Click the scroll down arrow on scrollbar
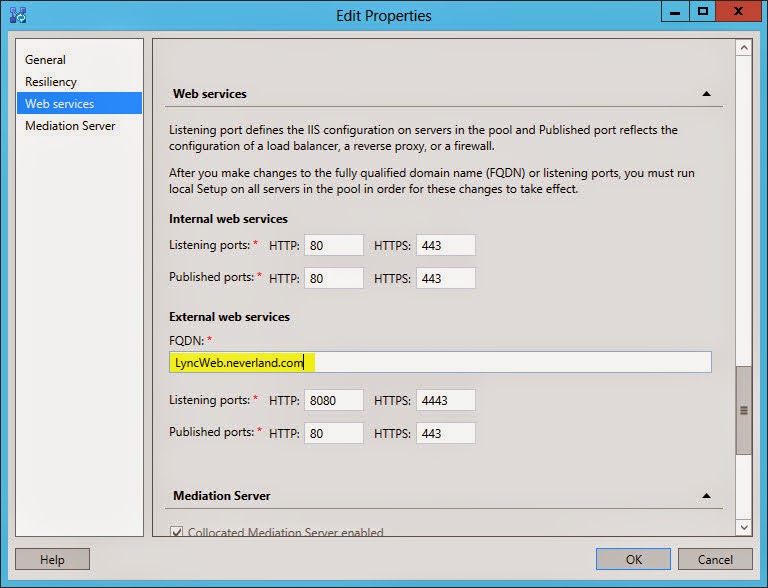Image resolution: width=768 pixels, height=588 pixels. point(743,526)
